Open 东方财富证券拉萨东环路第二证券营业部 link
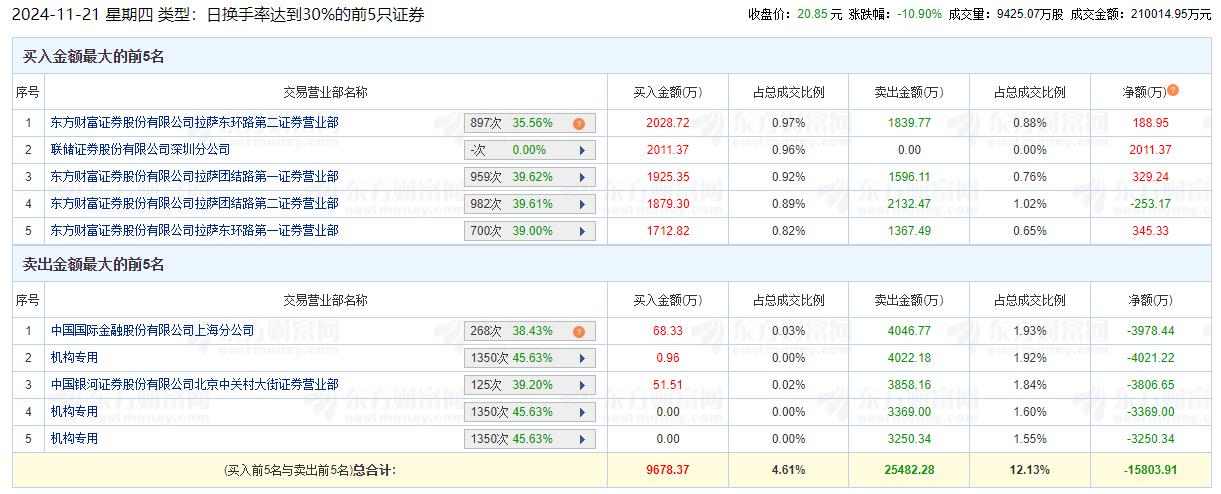Screen dimensions: 1221x494 point(194,123)
